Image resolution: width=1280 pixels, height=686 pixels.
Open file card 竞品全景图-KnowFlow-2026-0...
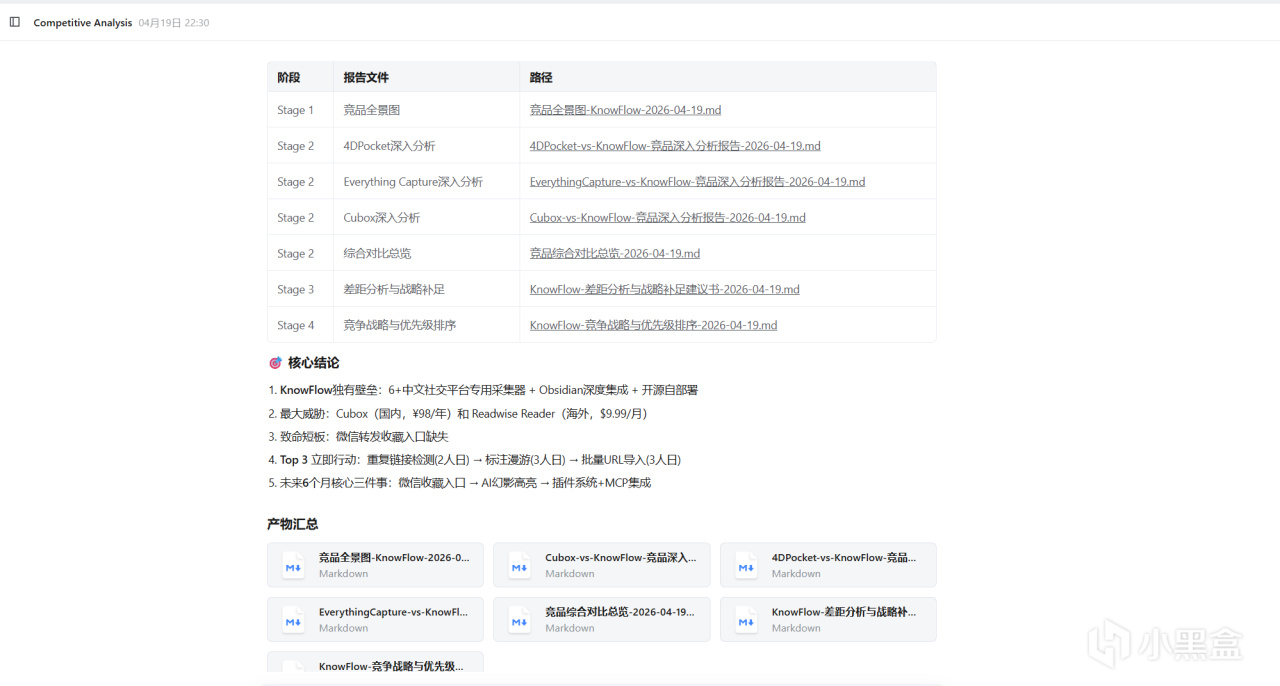(375, 565)
